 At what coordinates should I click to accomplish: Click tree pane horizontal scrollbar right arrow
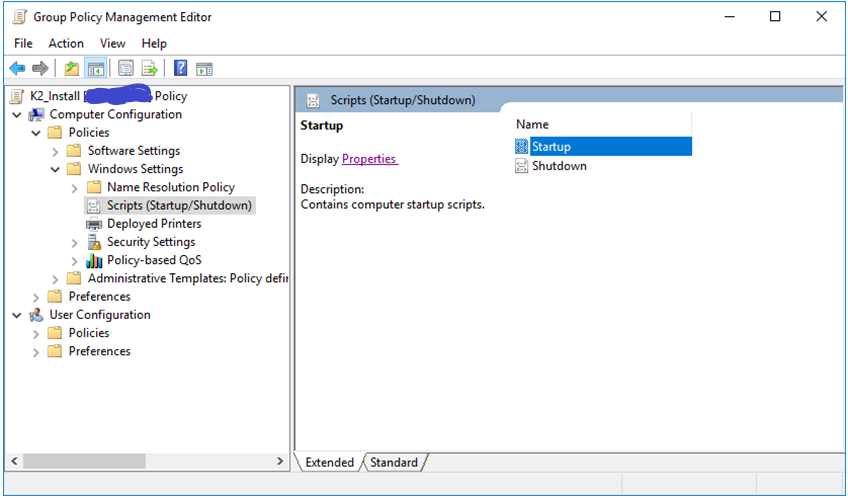[280, 461]
